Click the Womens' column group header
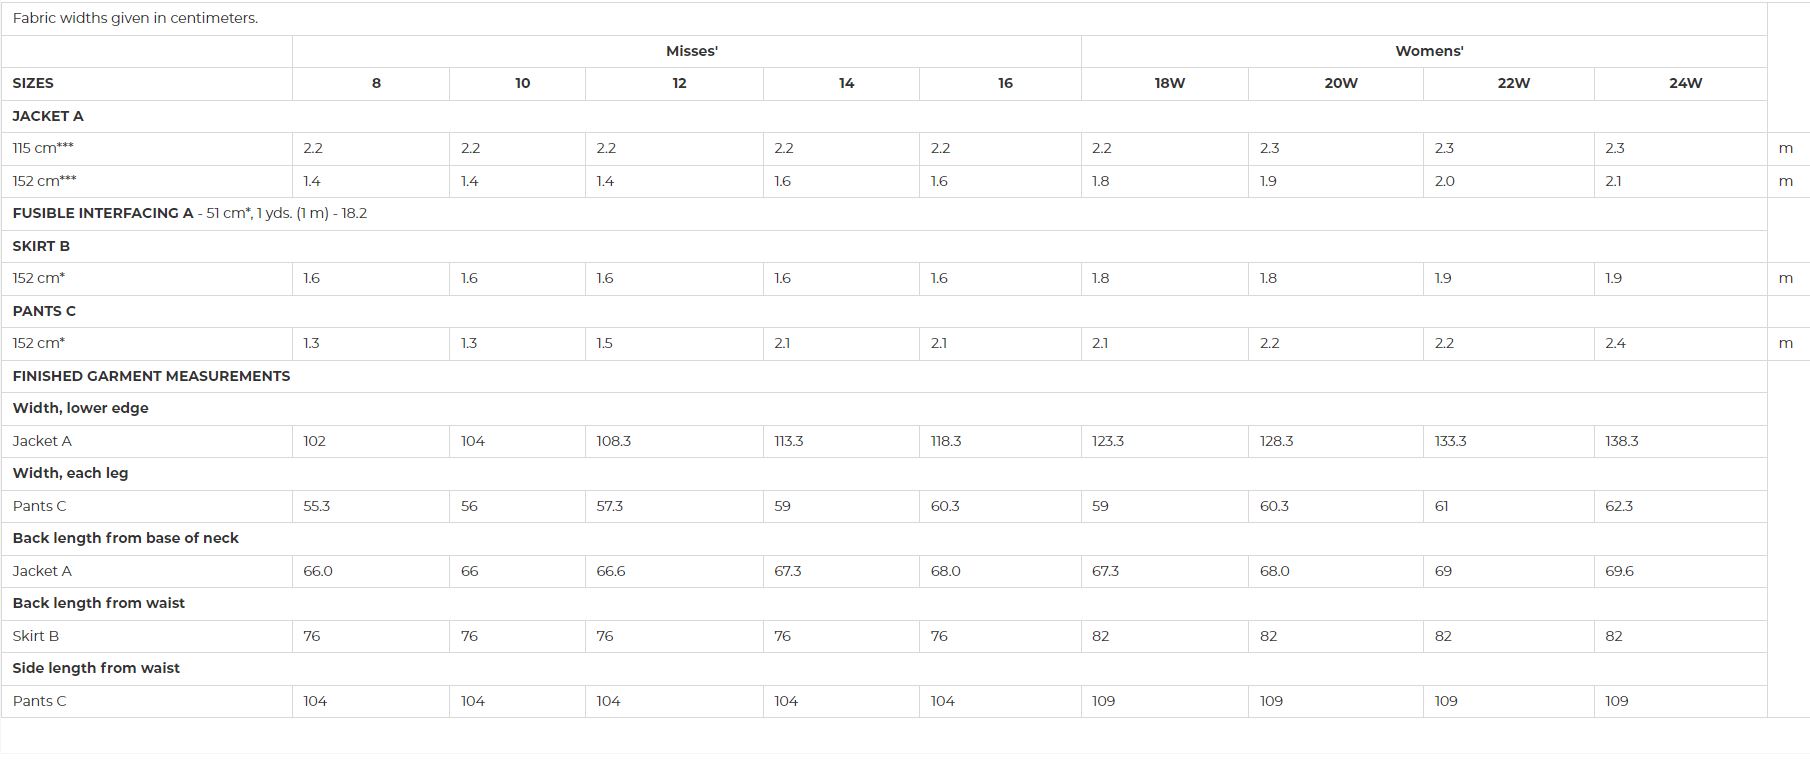Image resolution: width=1810 pixels, height=764 pixels. pos(1429,51)
